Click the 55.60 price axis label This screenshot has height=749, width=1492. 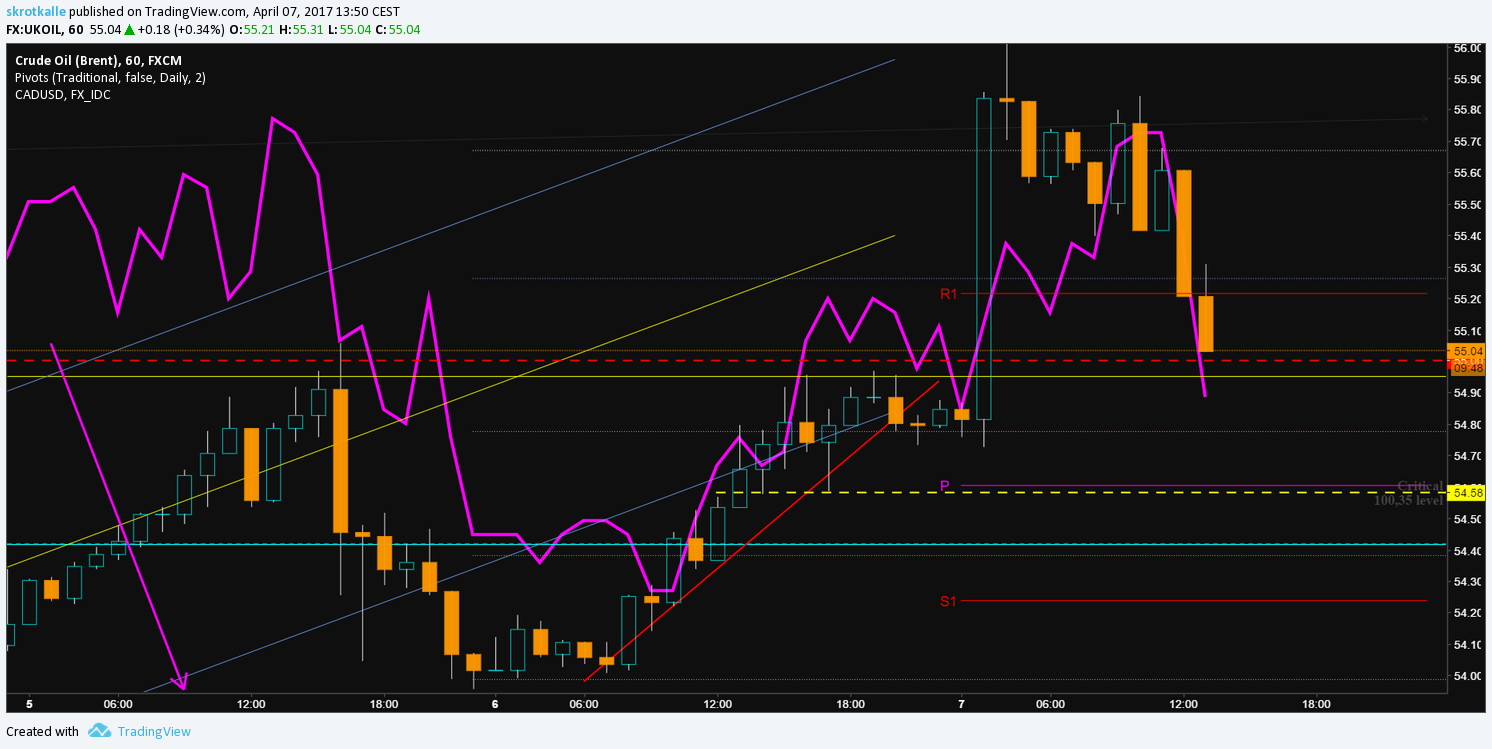[x=1467, y=173]
